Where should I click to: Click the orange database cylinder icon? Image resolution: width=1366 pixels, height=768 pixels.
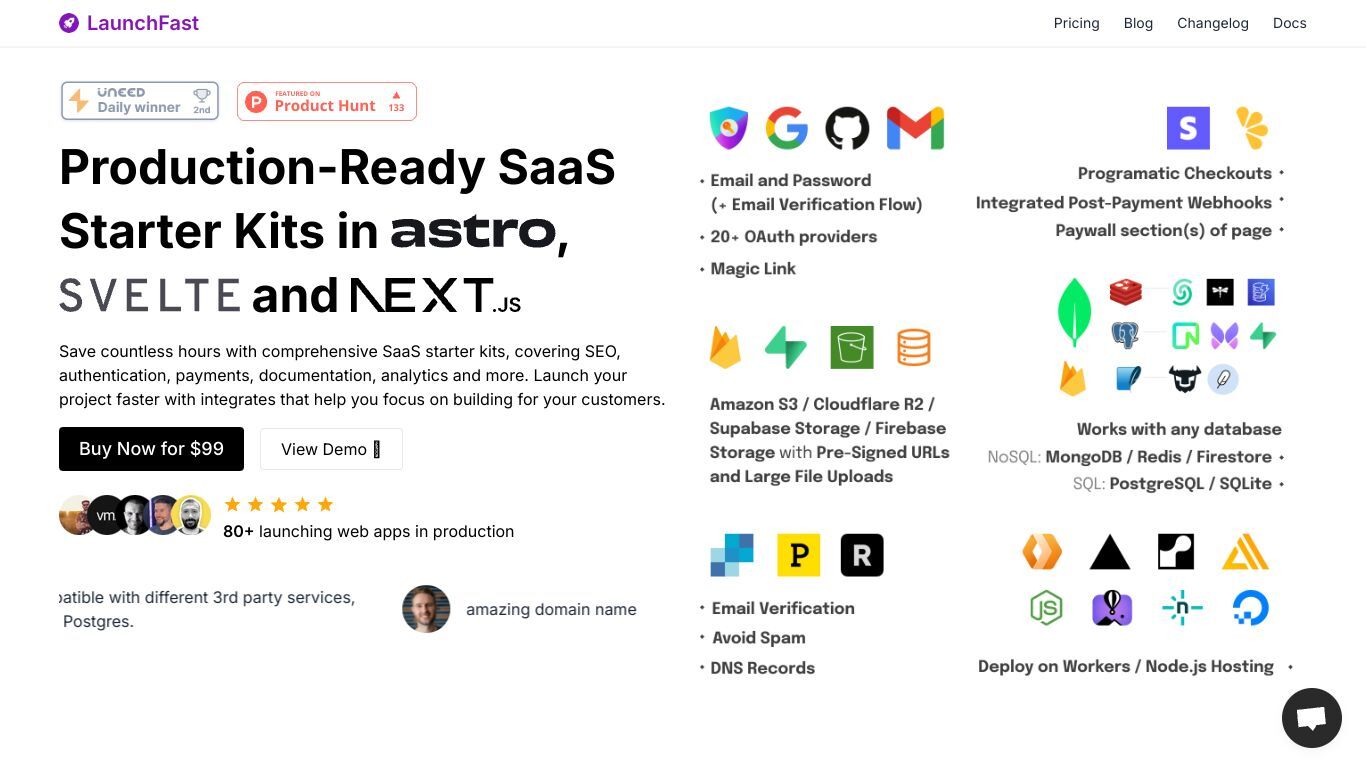[914, 347]
